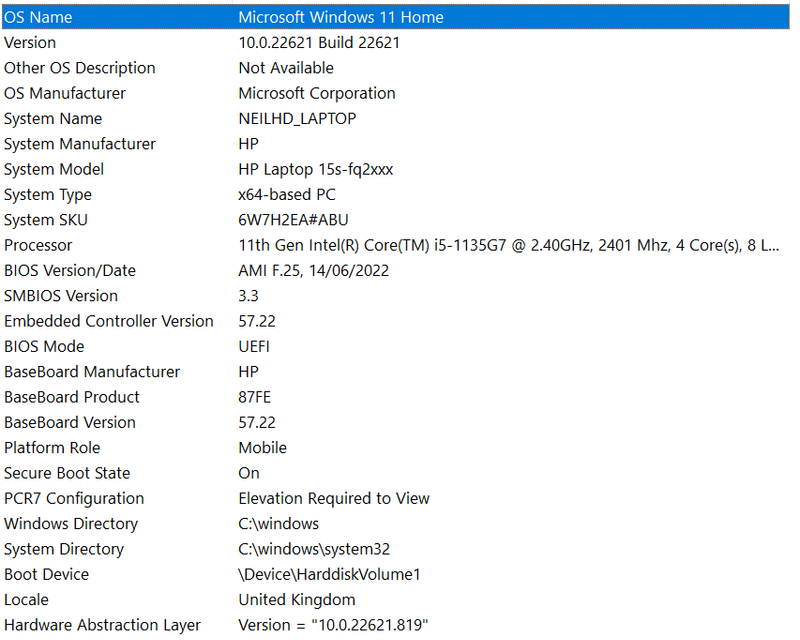This screenshot has width=800, height=640.
Task: Select the BIOS Version/Date label
Action: click(x=70, y=270)
